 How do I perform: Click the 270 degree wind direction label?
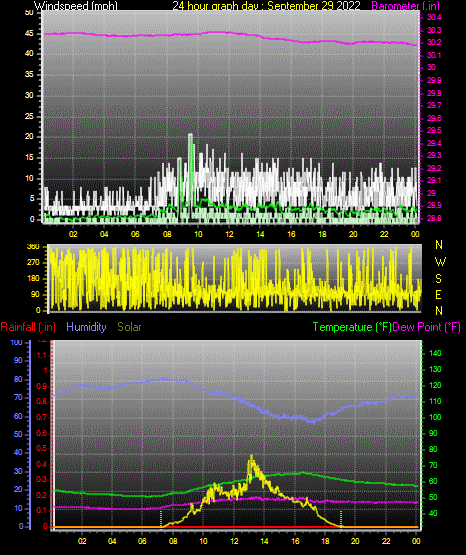pos(33,263)
